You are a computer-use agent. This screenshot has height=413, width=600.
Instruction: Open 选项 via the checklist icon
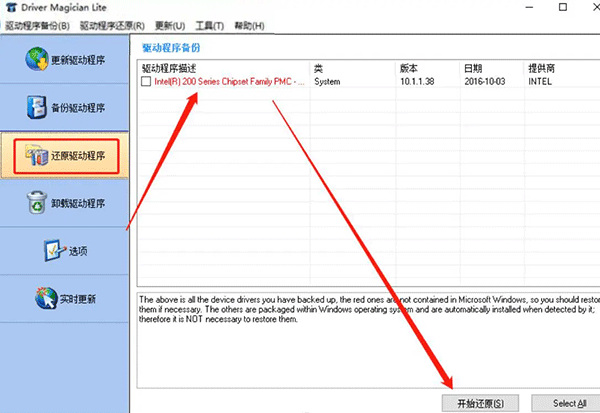point(52,250)
